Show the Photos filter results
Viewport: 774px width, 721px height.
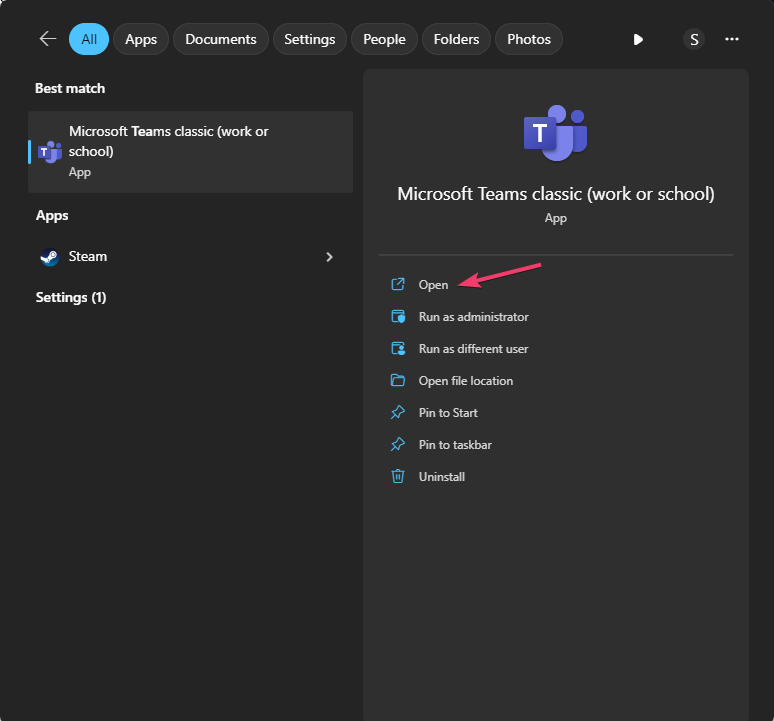[x=529, y=39]
